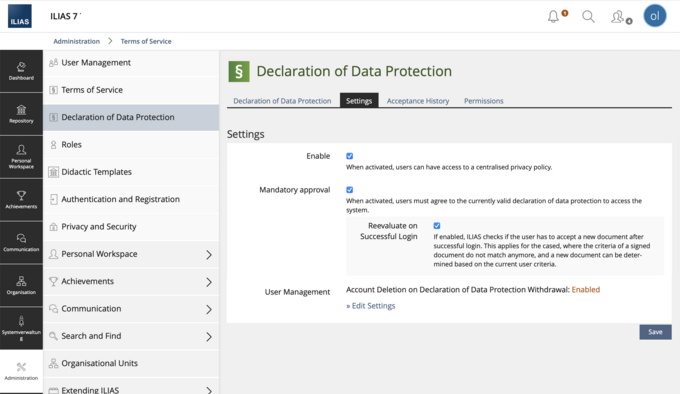Switch to Declaration of Data Protection tab
This screenshot has height=394, width=680.
pyautogui.click(x=282, y=101)
